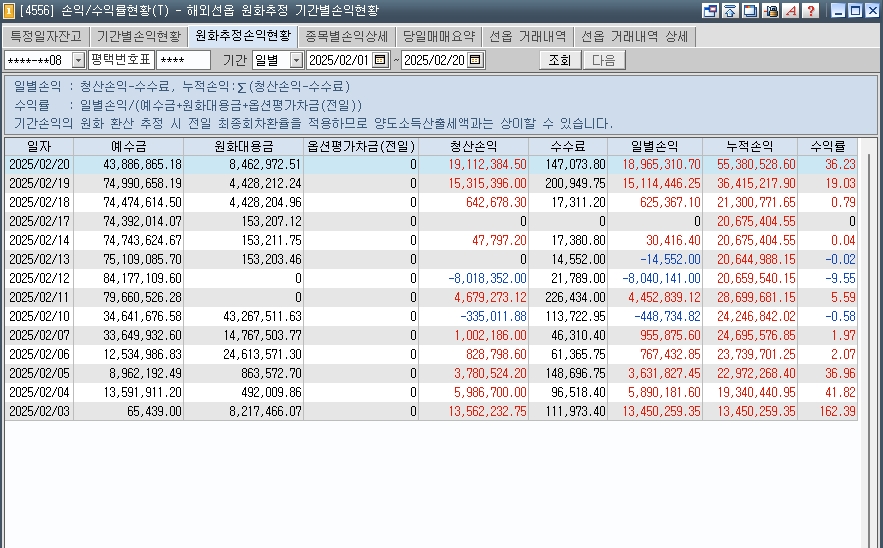The width and height of the screenshot is (883, 548).
Task: Click the always-on-top up-arrow icon
Action: click(730, 10)
